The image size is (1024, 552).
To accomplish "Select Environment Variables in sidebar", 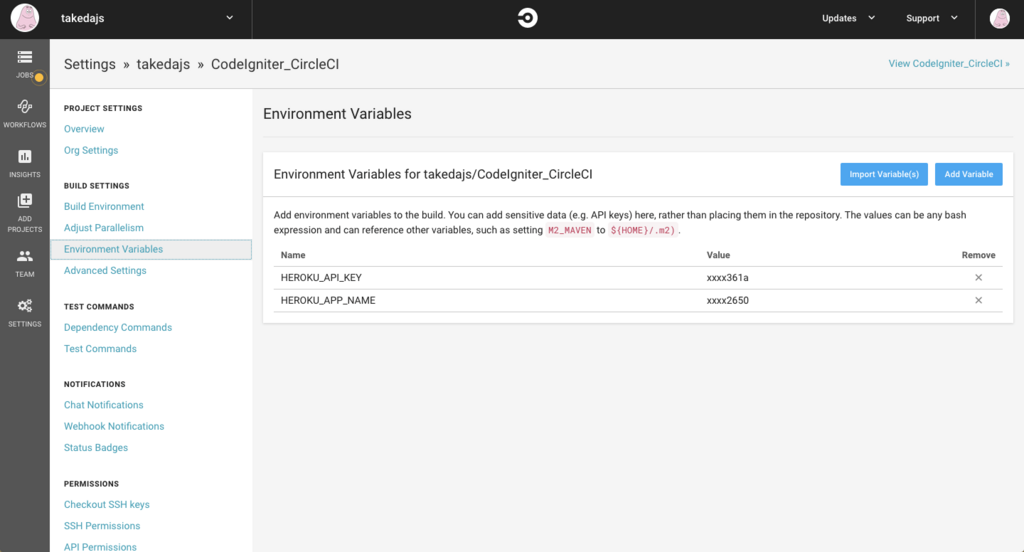I will 151,250.
